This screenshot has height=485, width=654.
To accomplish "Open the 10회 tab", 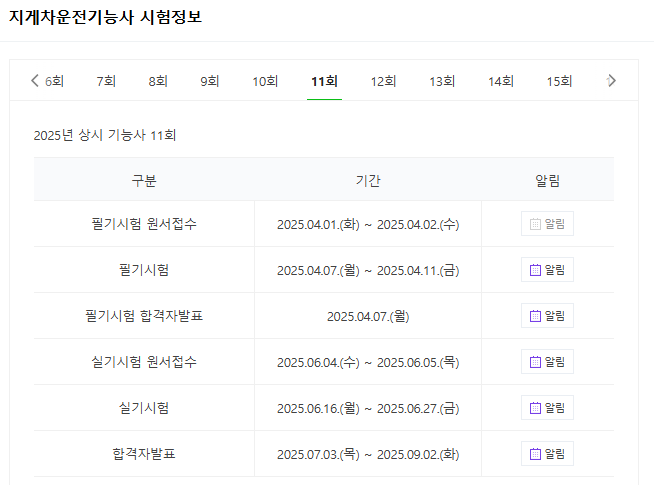I will click(265, 81).
